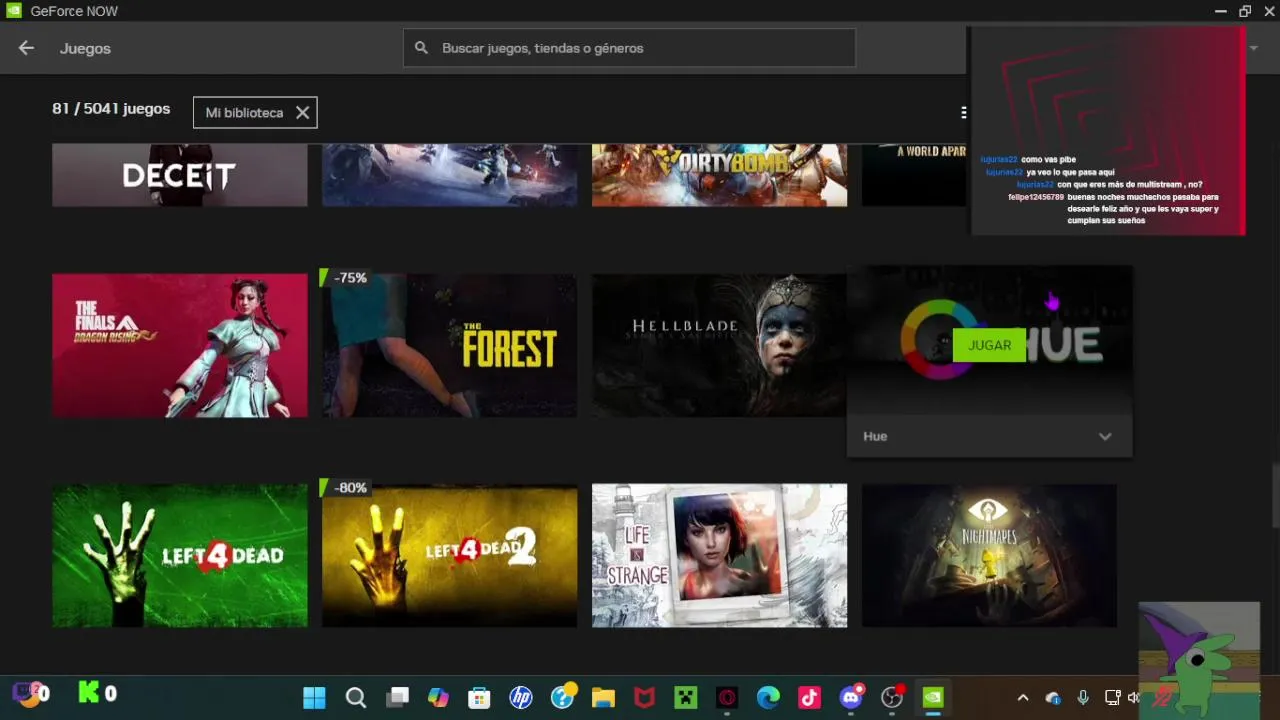
Task: Open File Explorer from the taskbar
Action: point(603,697)
